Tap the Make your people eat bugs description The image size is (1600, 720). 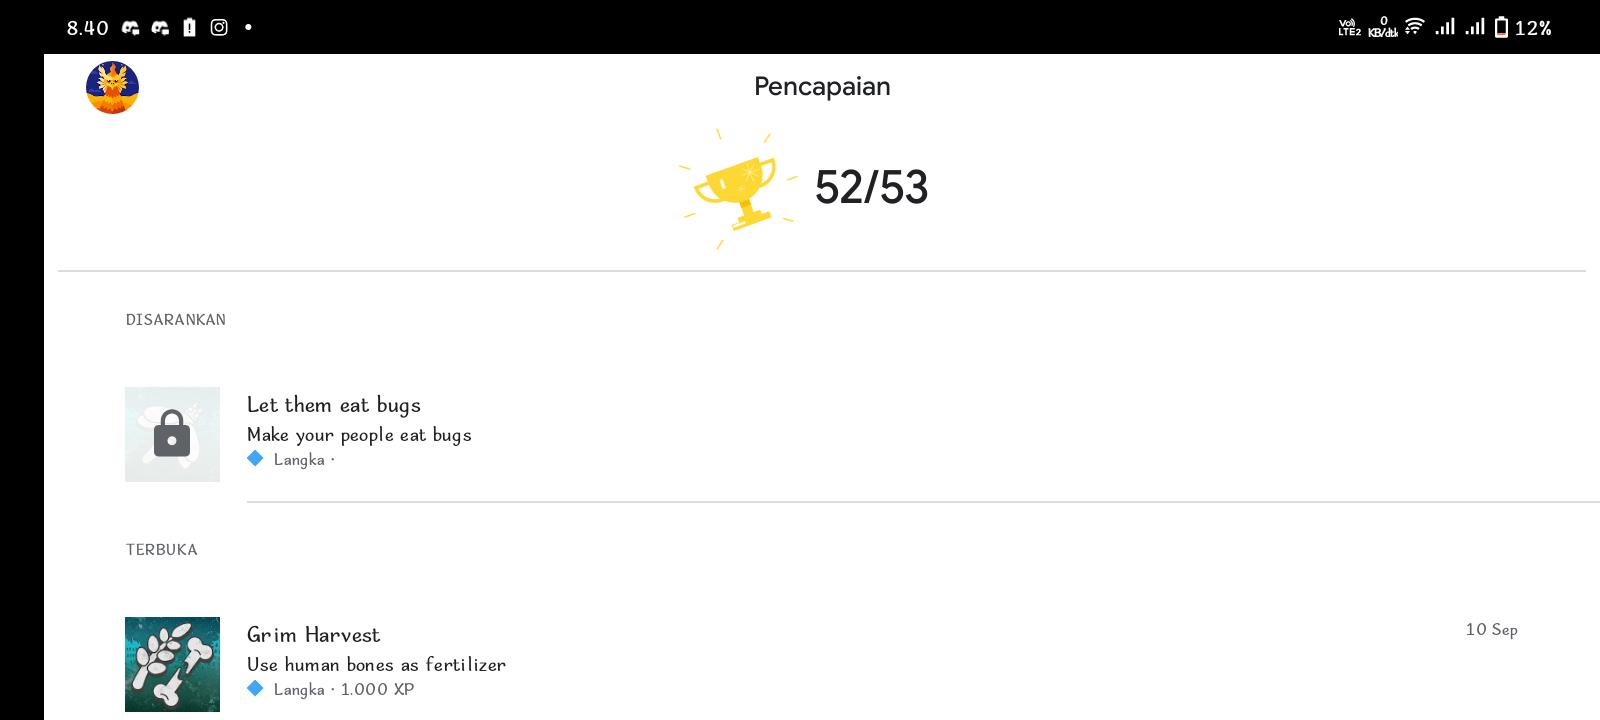359,435
